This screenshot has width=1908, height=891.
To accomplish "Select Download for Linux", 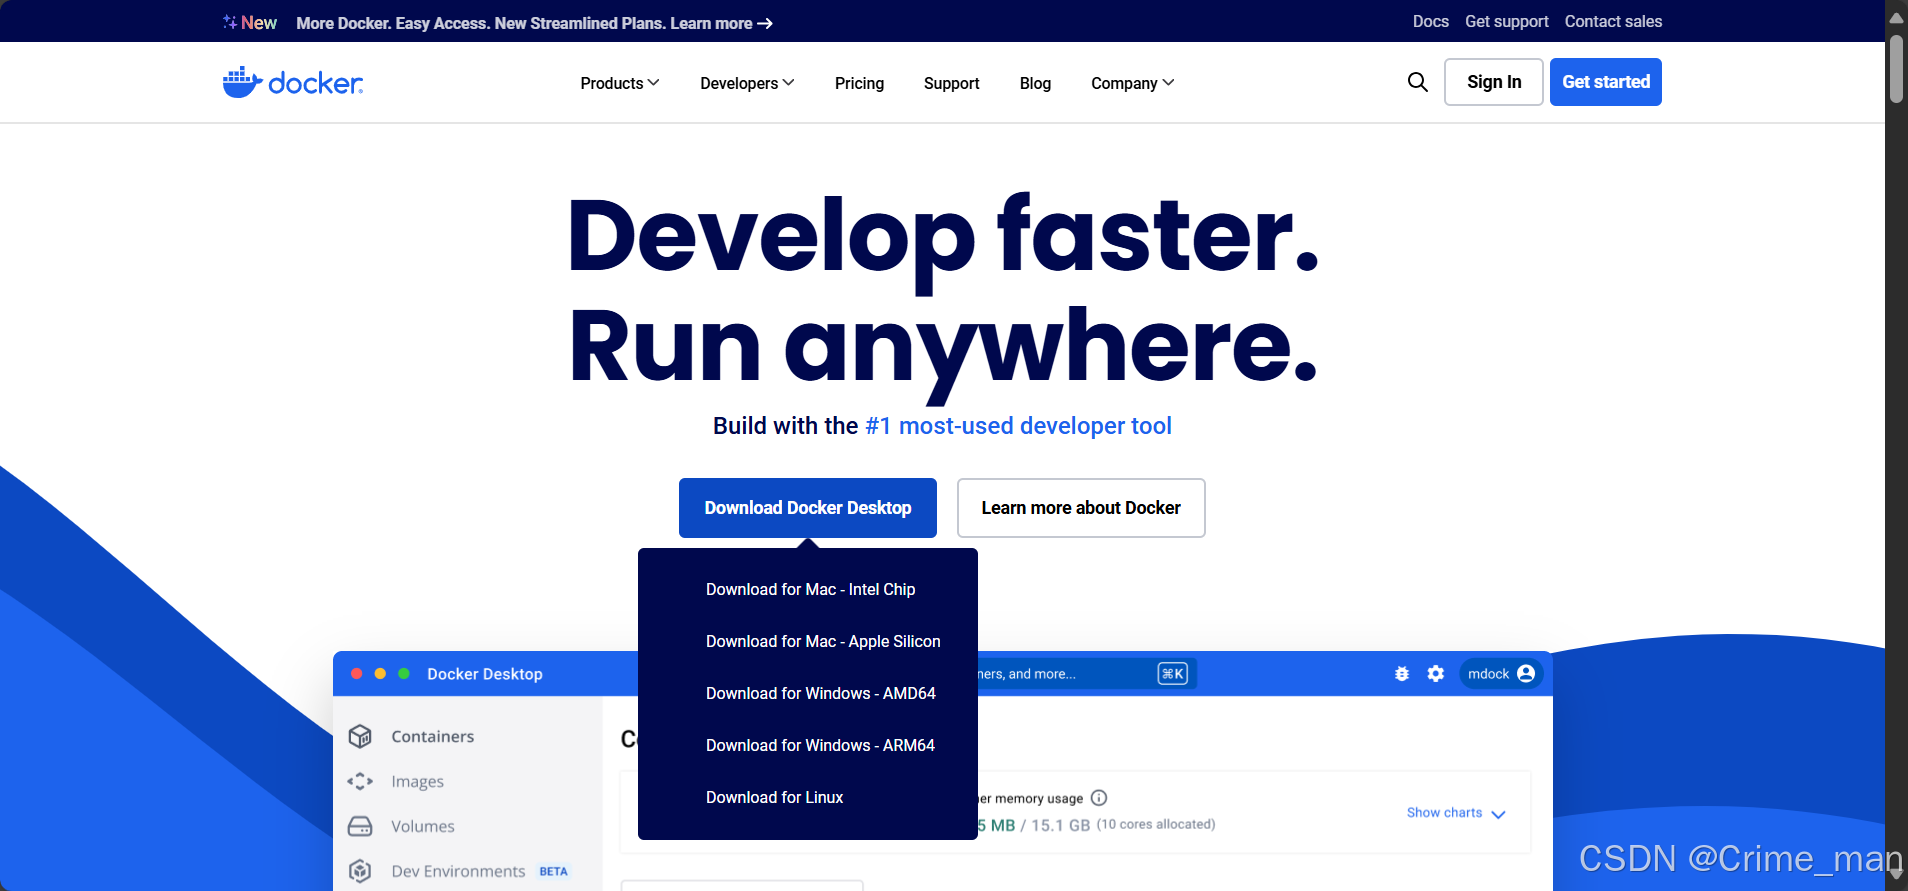I will [x=774, y=797].
